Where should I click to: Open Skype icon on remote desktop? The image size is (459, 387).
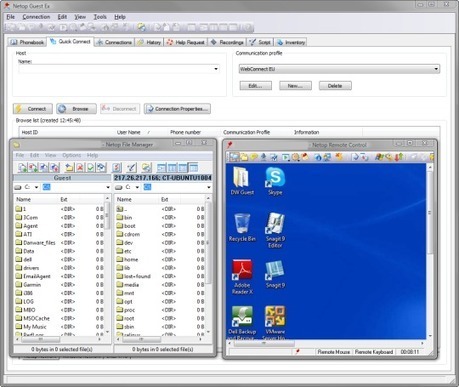click(275, 181)
